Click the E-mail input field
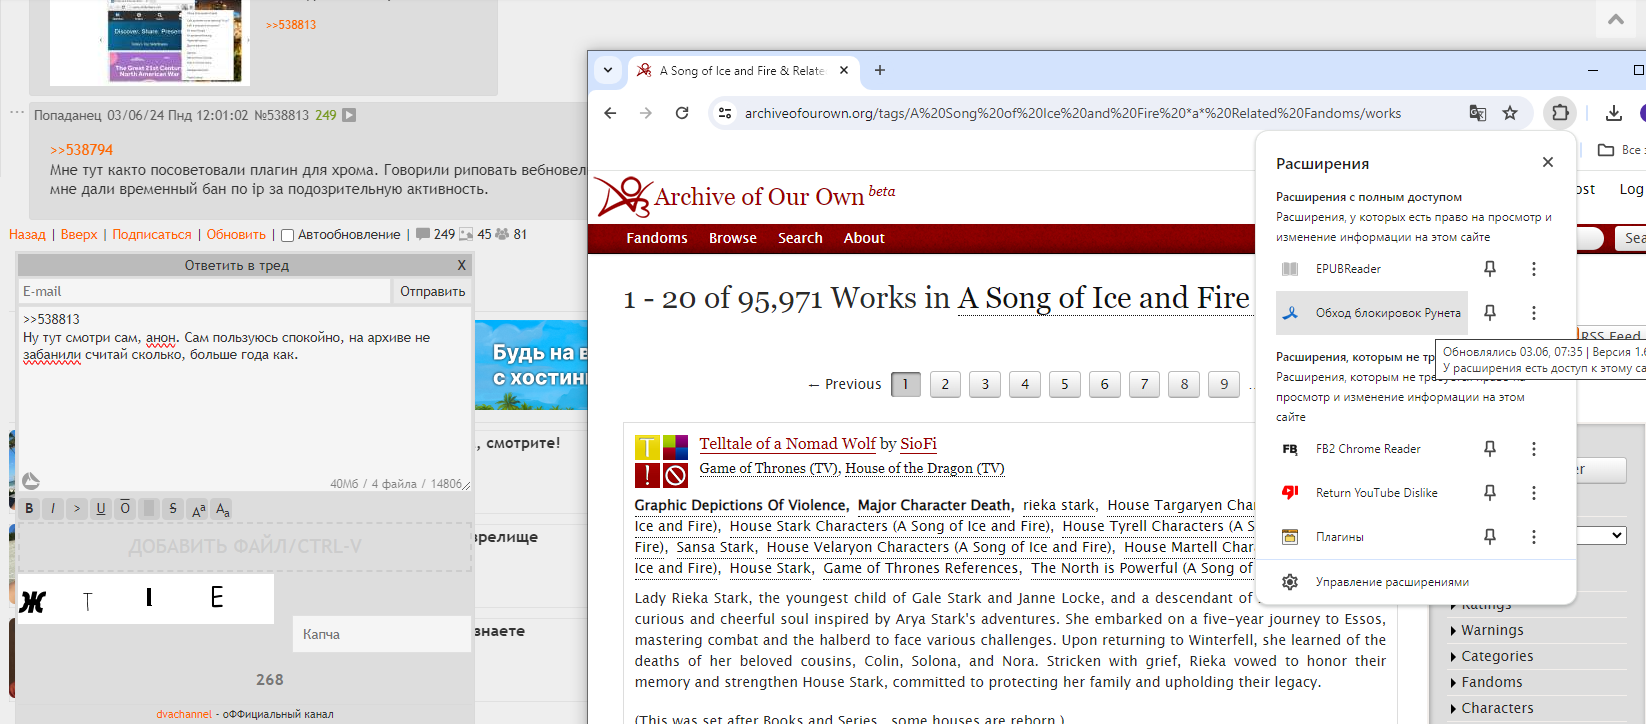1646x724 pixels. (204, 291)
